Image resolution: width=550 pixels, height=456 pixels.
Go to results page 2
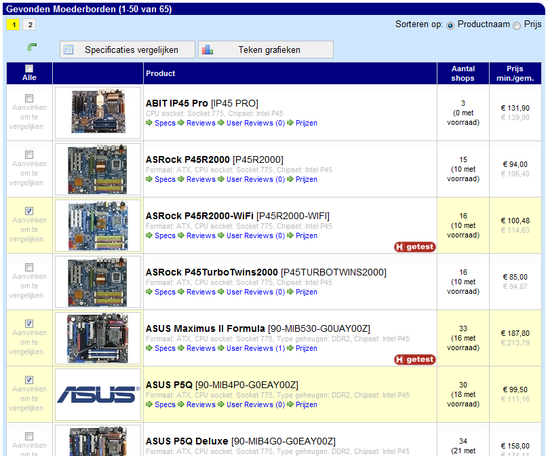click(x=30, y=25)
